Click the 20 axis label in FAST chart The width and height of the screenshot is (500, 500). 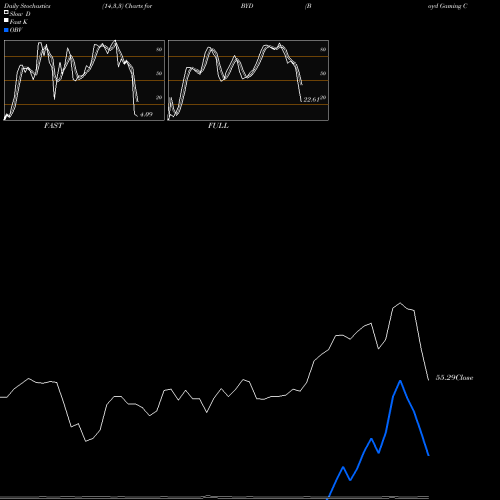point(159,97)
